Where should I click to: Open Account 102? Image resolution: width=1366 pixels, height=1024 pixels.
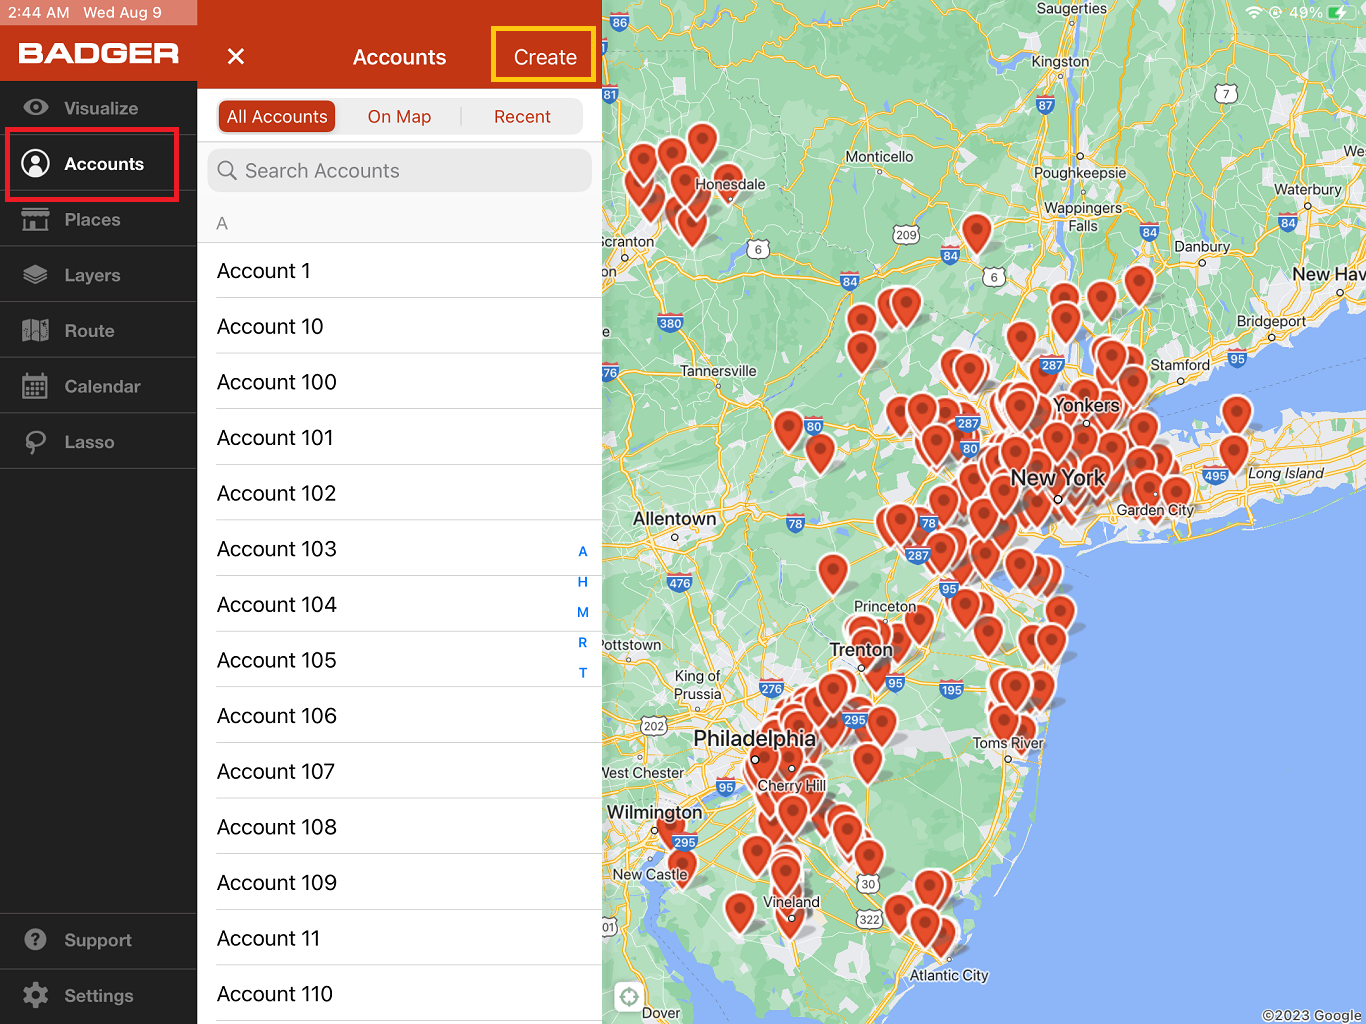(x=400, y=493)
